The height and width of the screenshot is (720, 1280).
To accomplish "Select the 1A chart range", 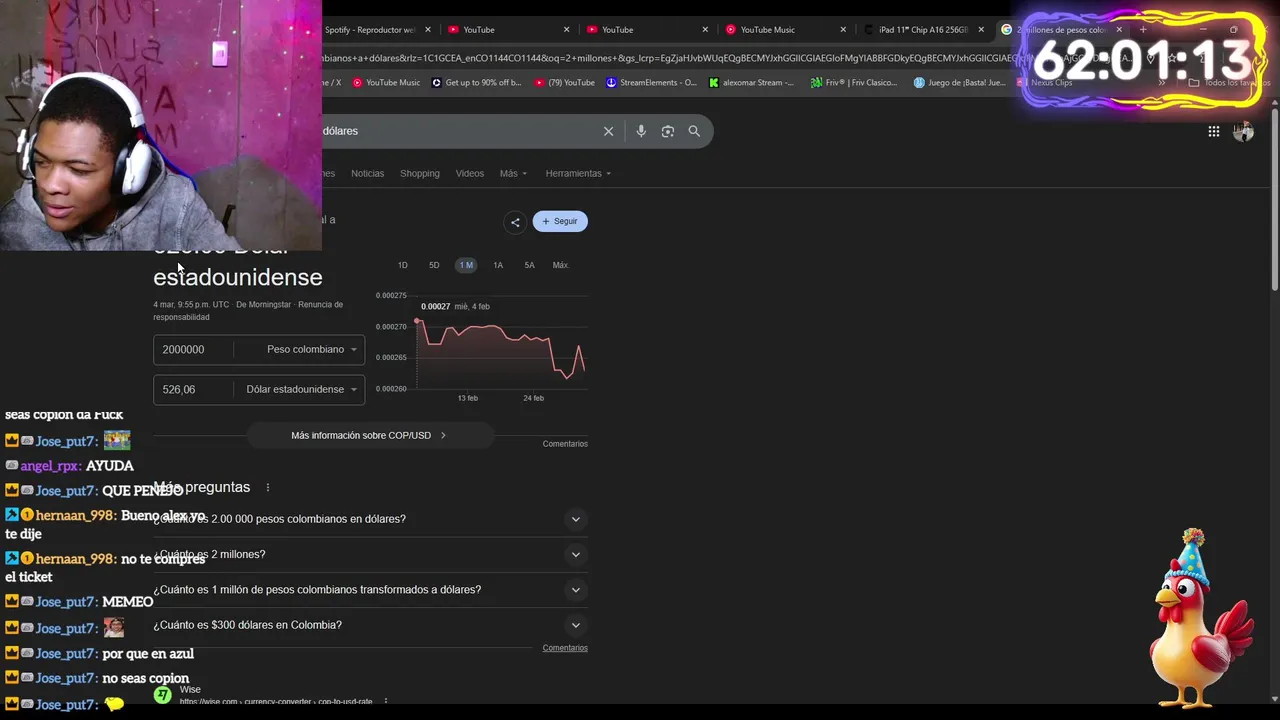I will tap(498, 265).
